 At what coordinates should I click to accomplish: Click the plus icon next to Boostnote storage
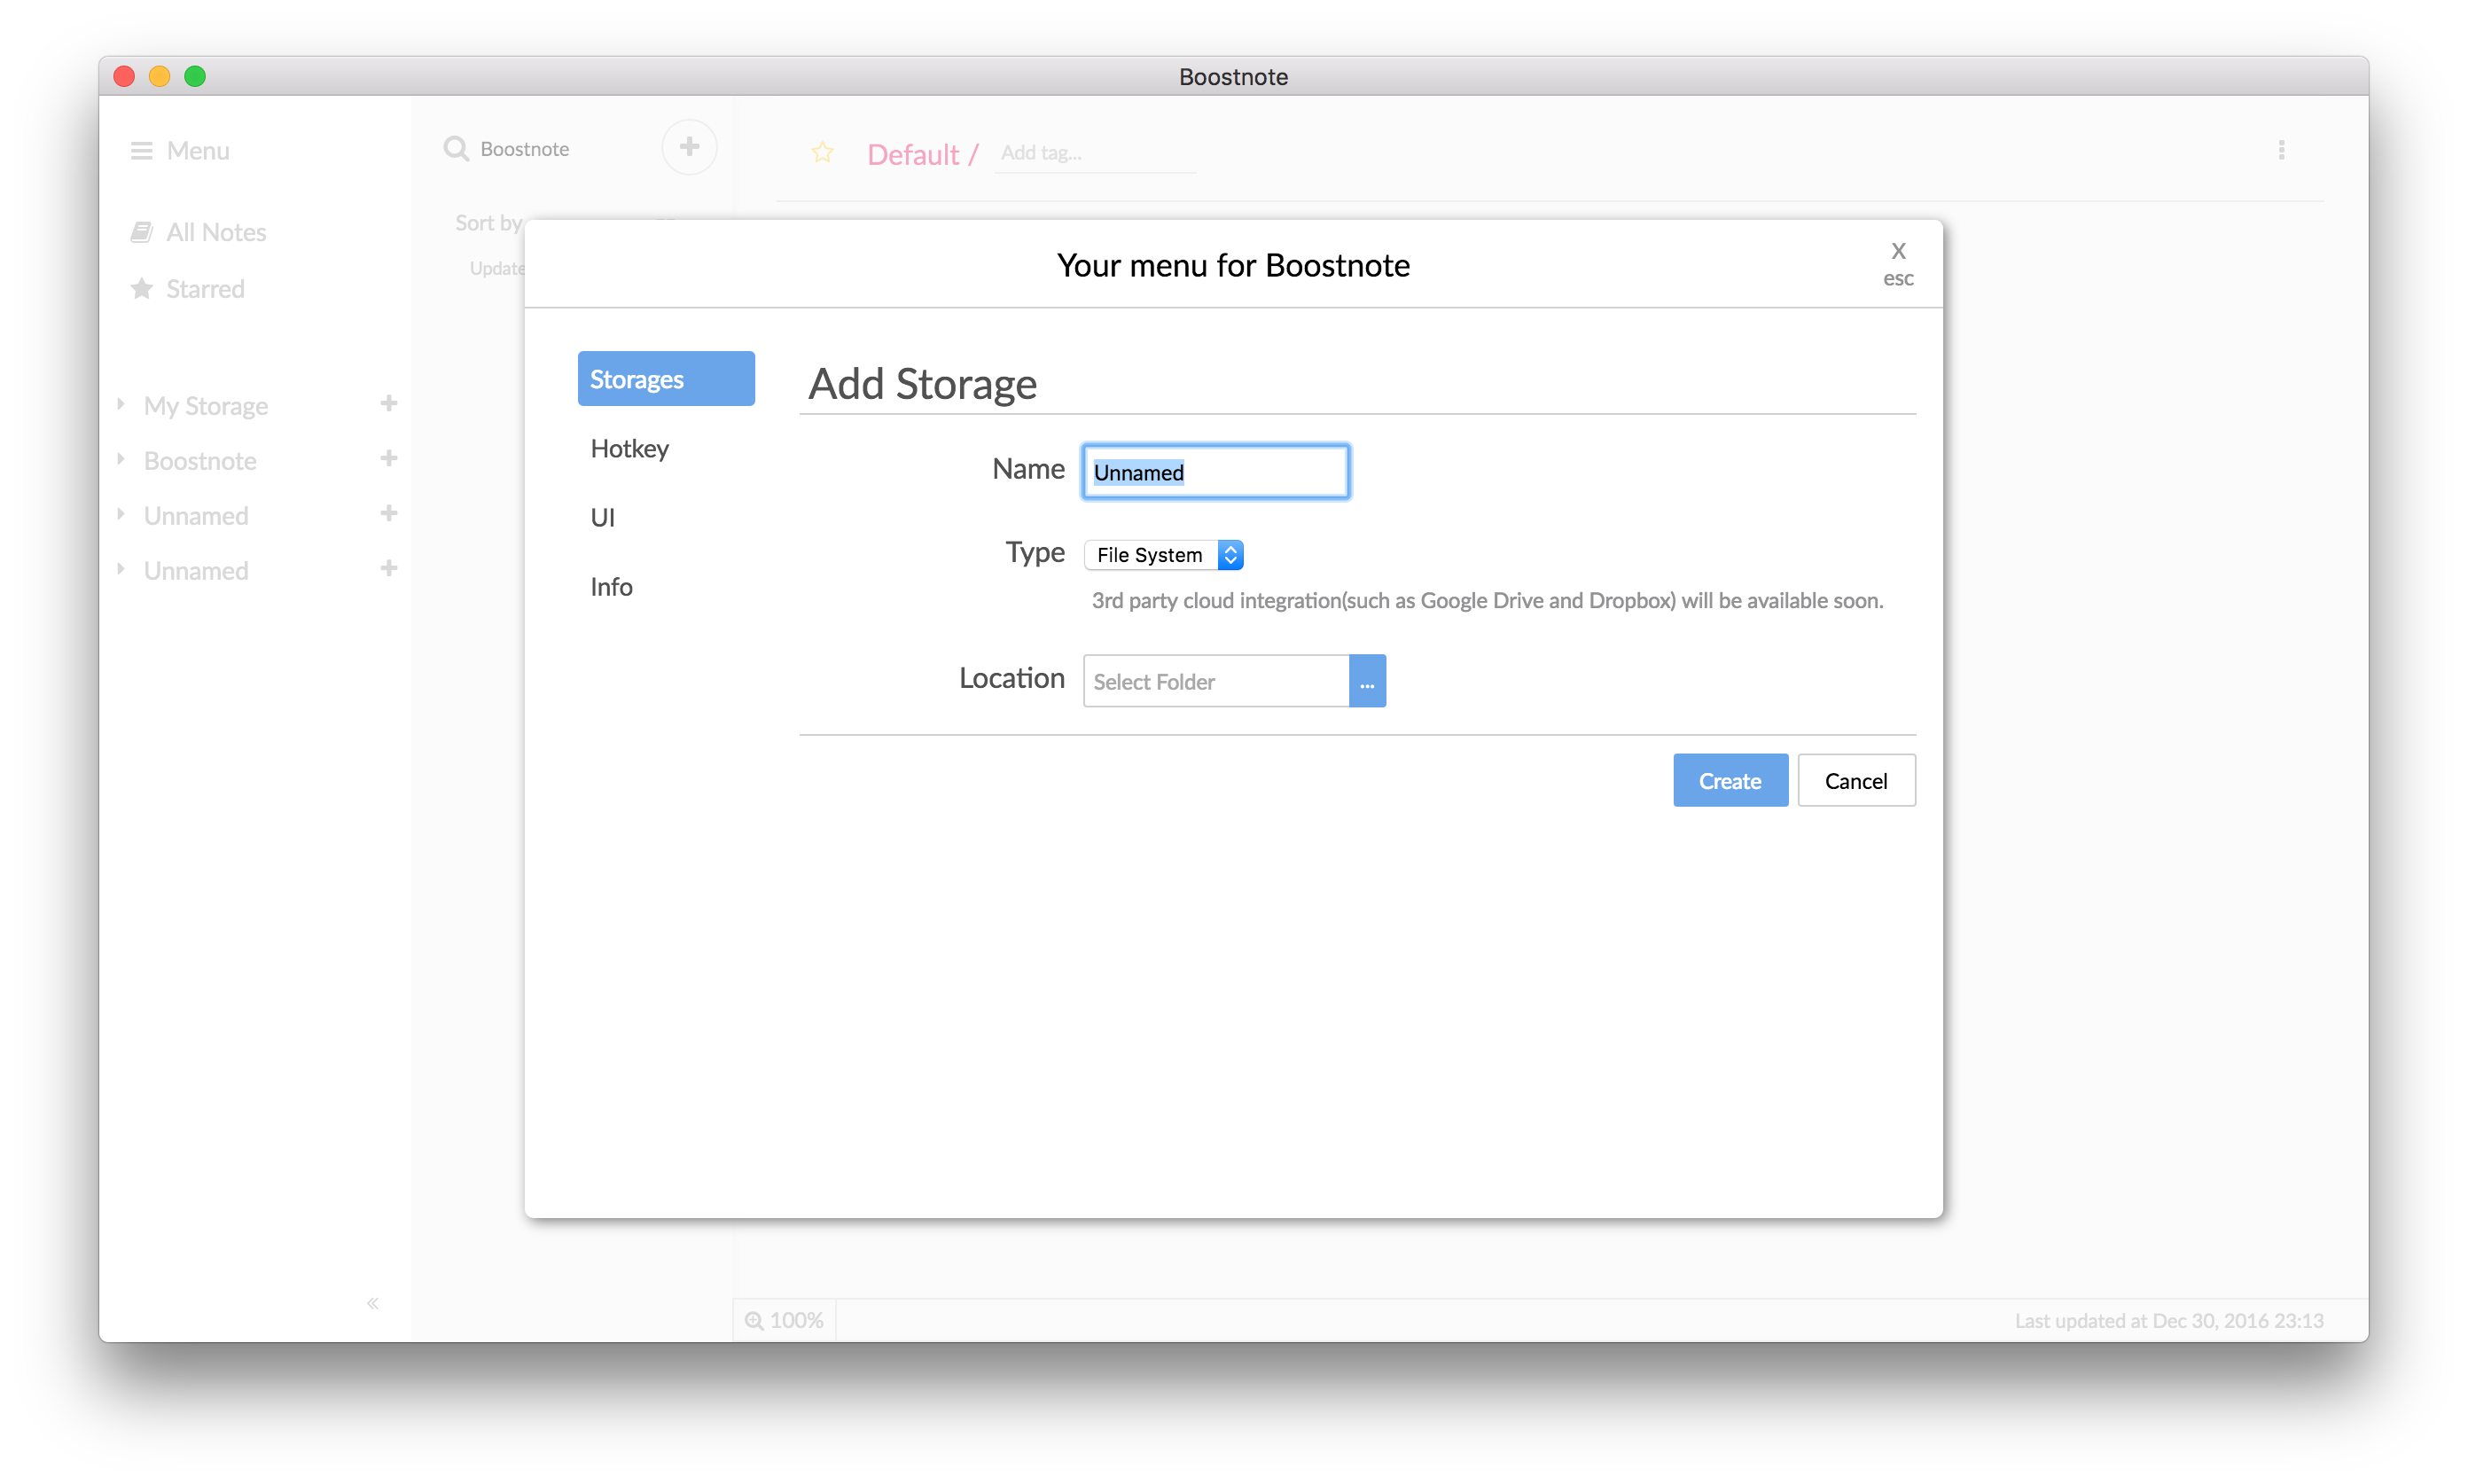click(389, 459)
